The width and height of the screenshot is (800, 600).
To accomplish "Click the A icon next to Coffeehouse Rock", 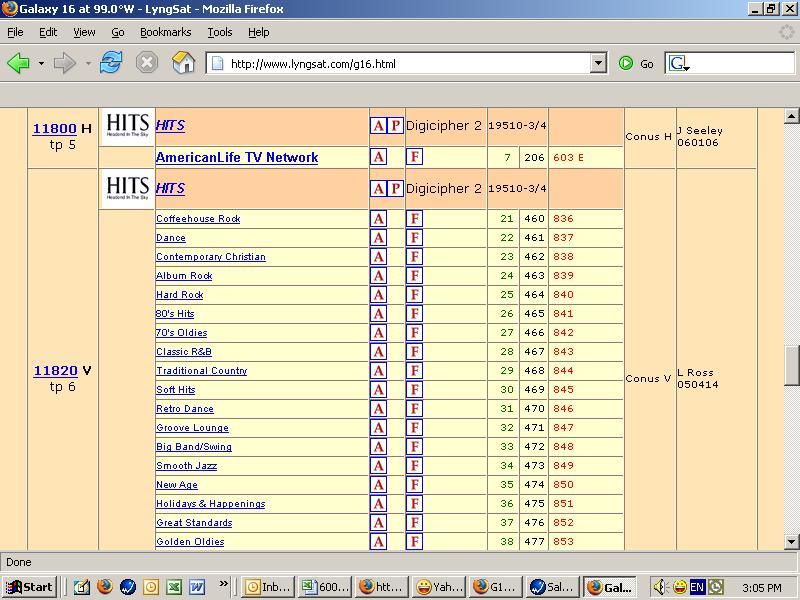I will coord(378,219).
